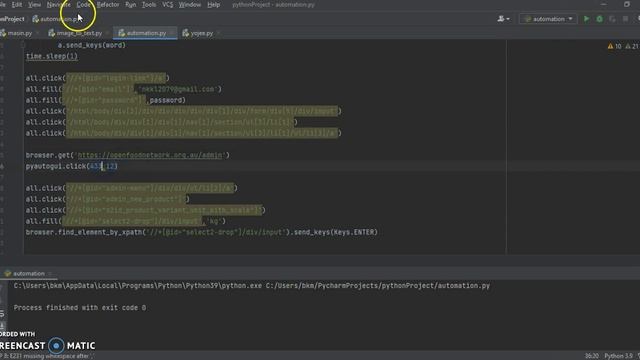
Task: Click the Python 3.9 interpreter in status bar
Action: [618, 356]
